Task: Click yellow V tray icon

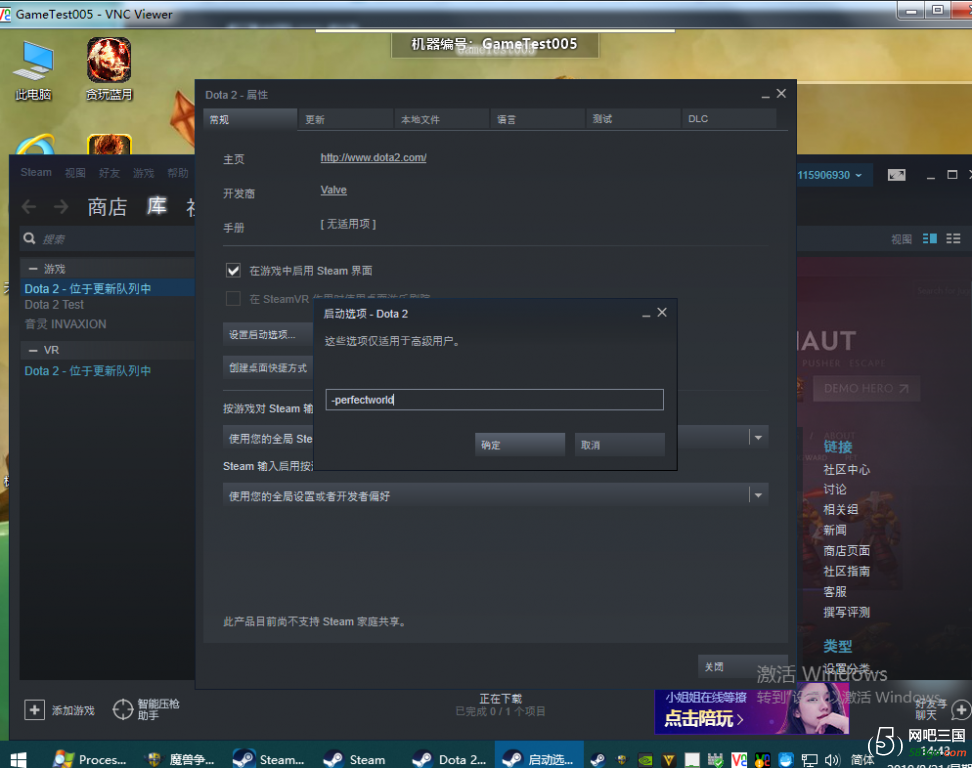Action: pos(669,760)
